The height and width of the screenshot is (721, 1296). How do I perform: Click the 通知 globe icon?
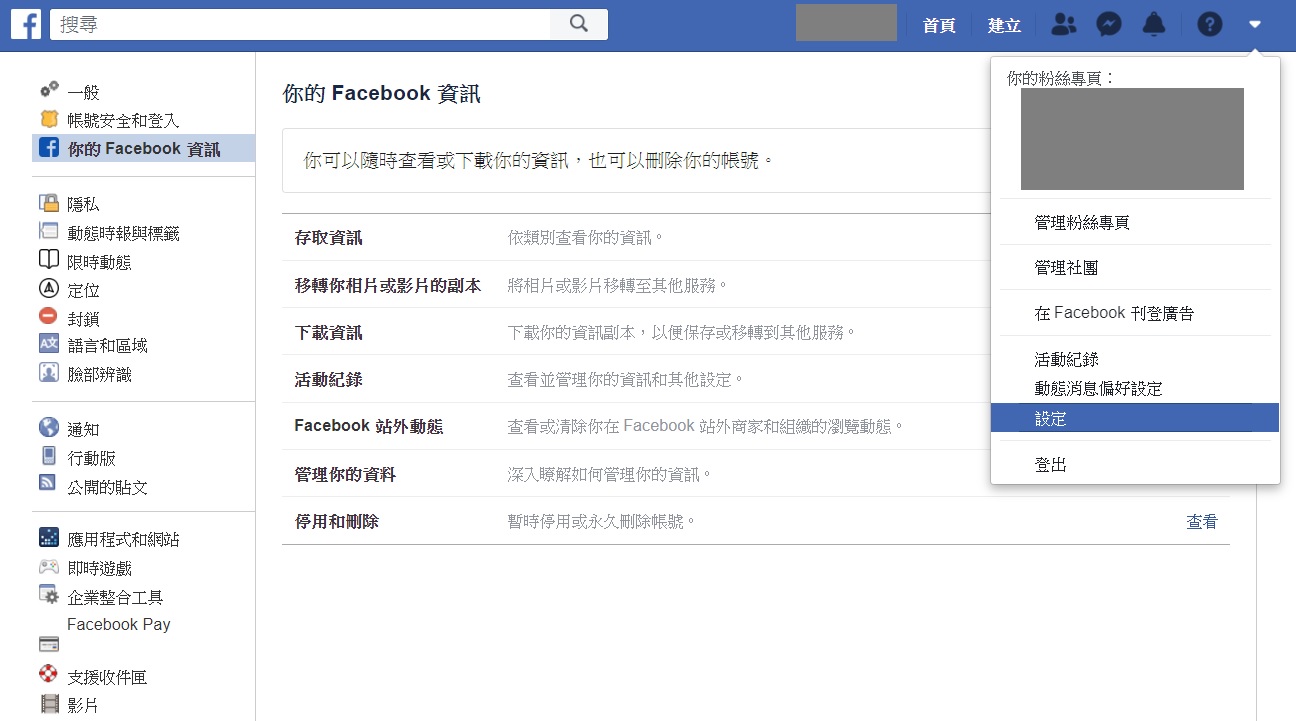tap(49, 428)
